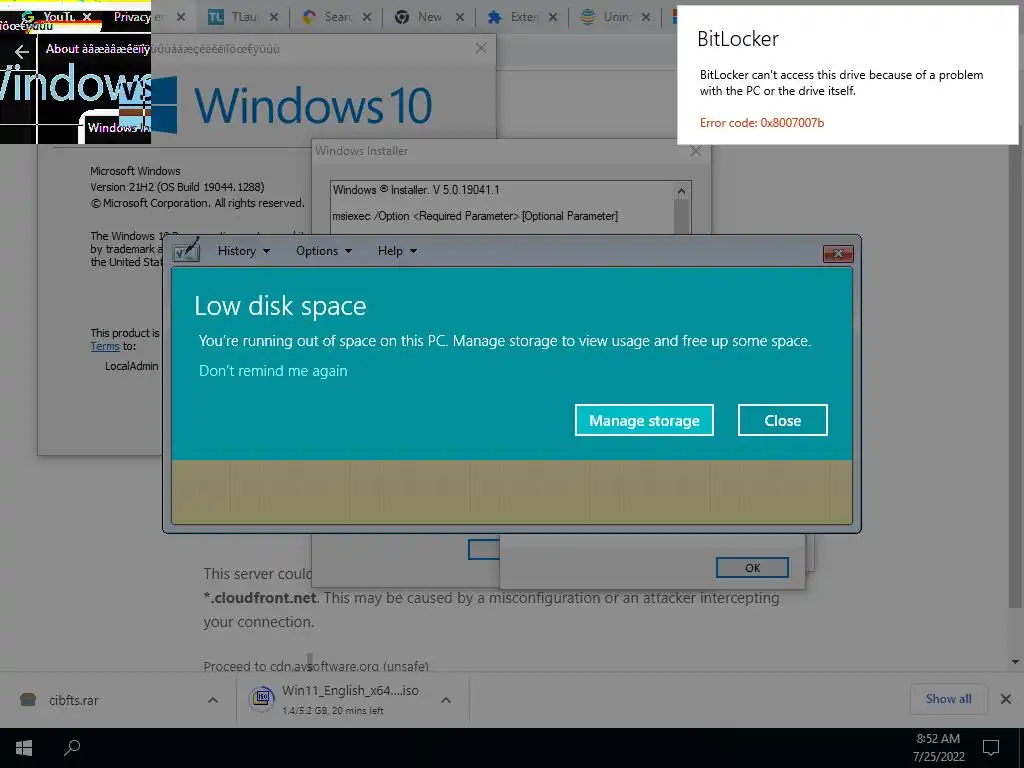The width and height of the screenshot is (1024, 768).
Task: Click Show all downloads button
Action: click(948, 699)
